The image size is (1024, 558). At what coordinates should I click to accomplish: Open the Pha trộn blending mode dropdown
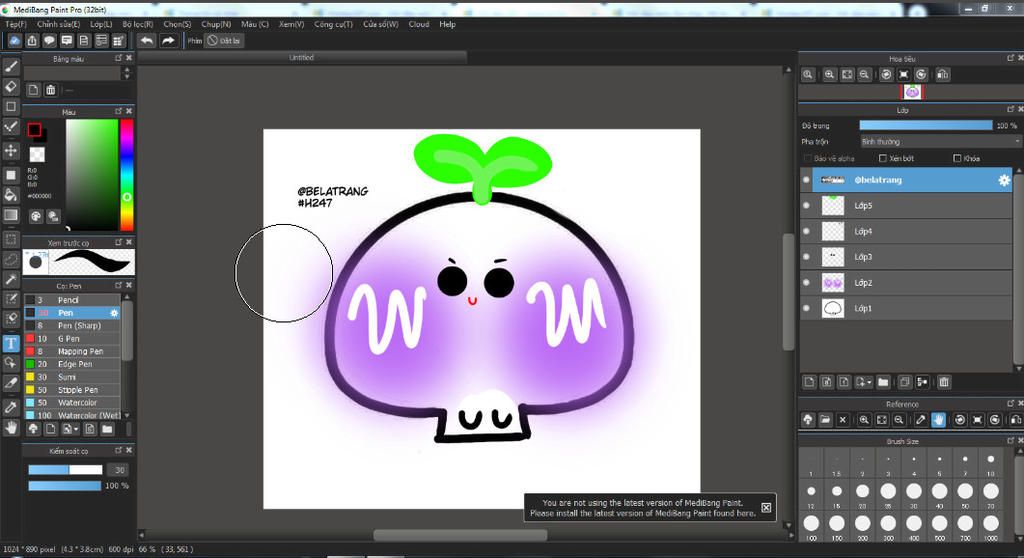coord(940,142)
